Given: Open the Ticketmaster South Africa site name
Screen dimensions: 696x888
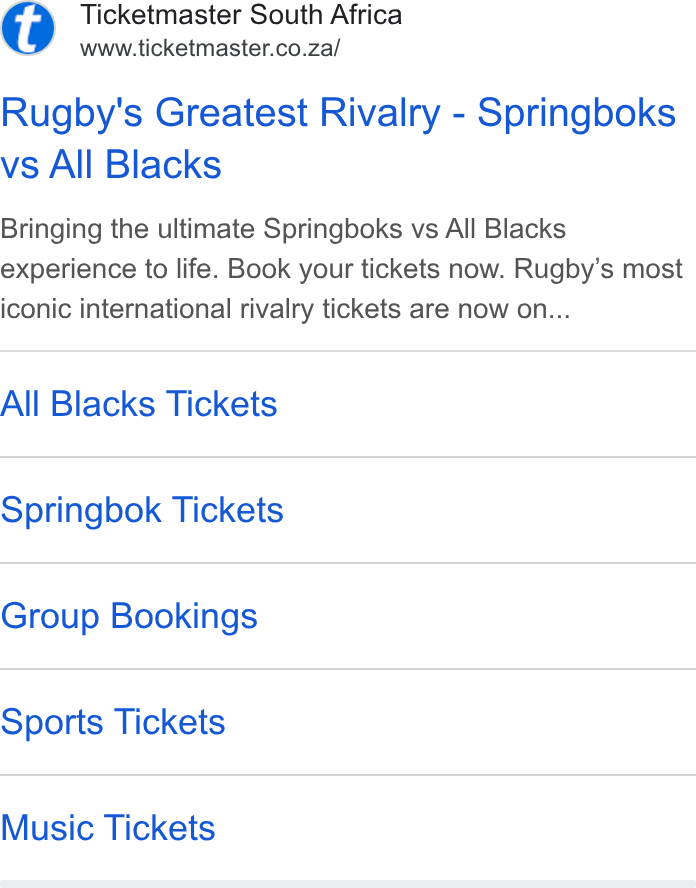Looking at the screenshot, I should tap(241, 15).
